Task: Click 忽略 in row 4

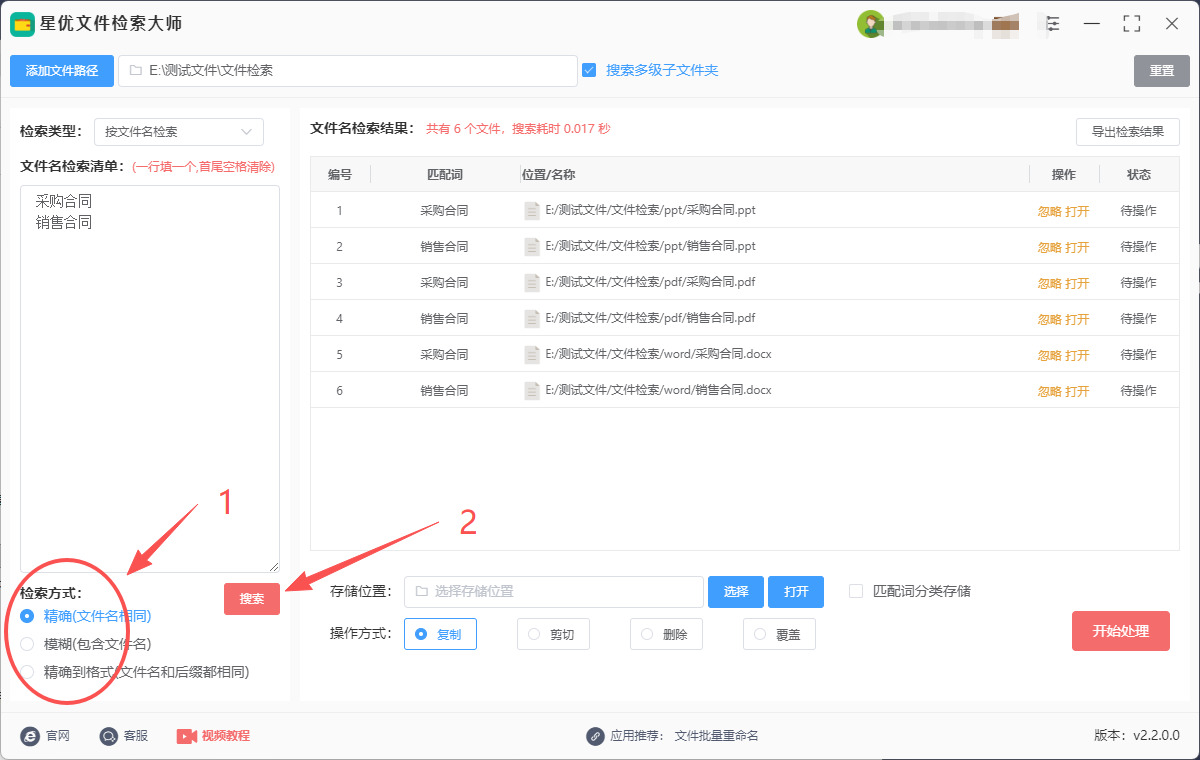Action: (x=1049, y=320)
